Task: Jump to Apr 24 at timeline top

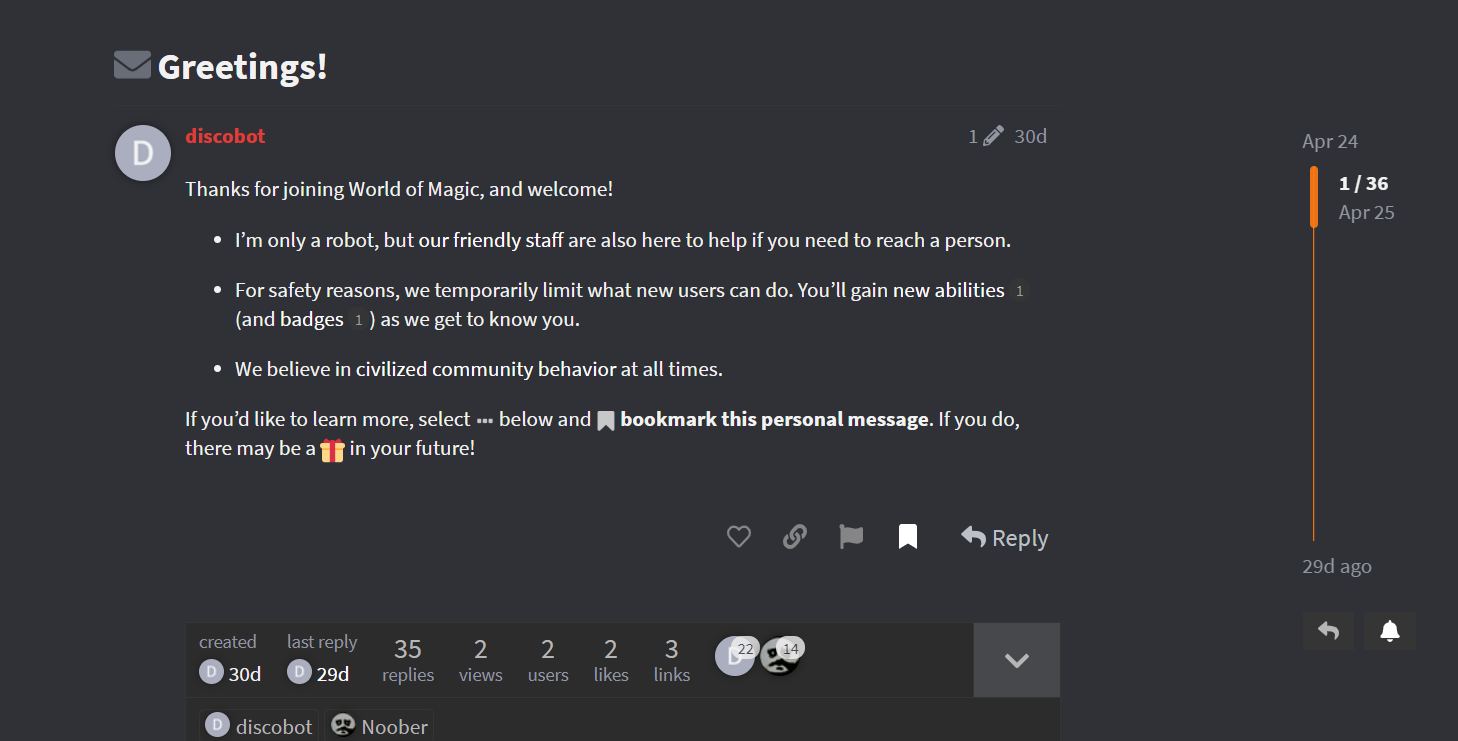Action: 1330,141
